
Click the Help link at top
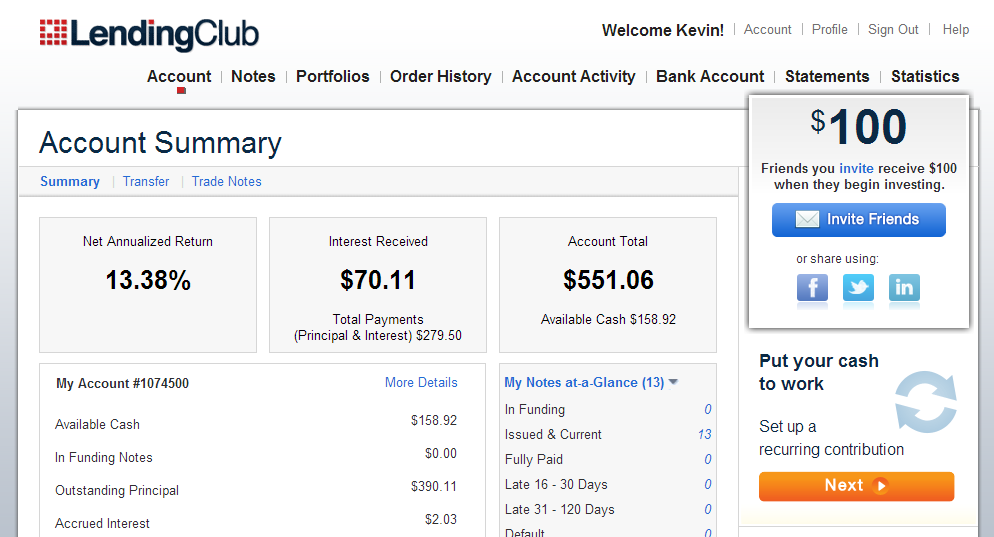tap(955, 29)
